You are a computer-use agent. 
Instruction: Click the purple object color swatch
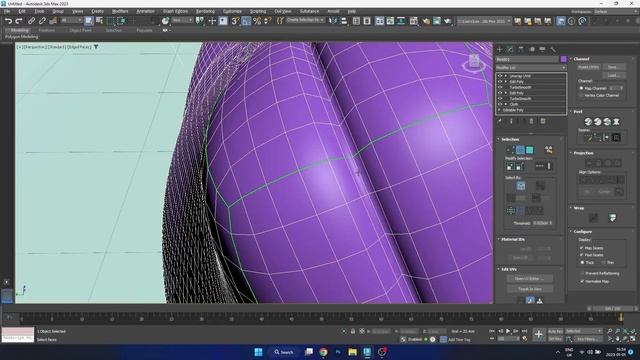click(564, 60)
